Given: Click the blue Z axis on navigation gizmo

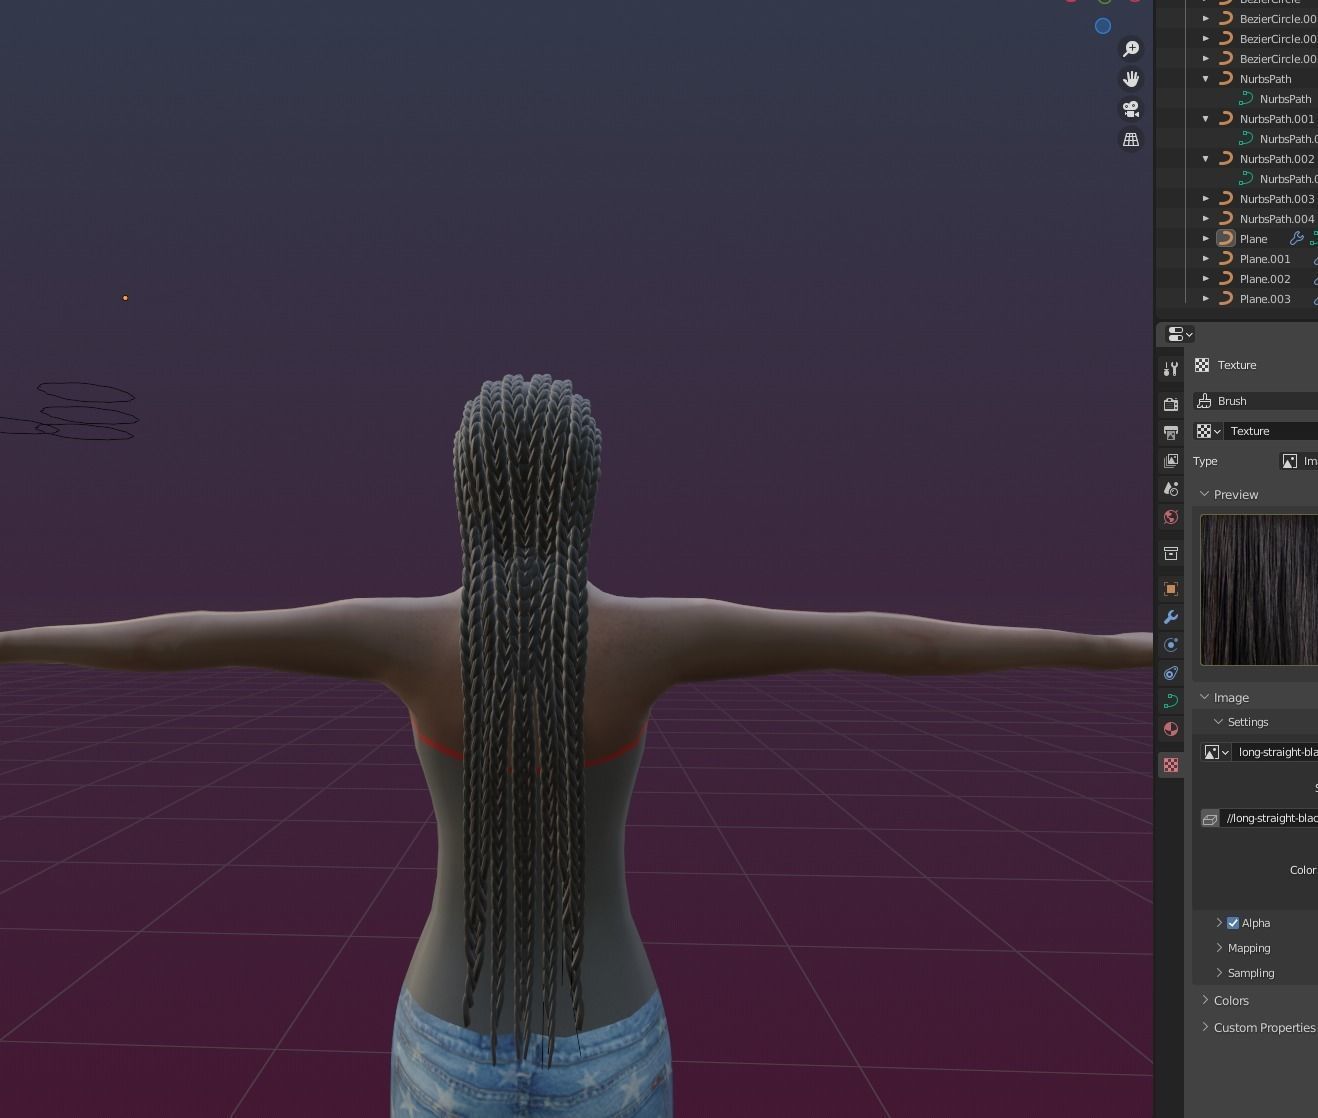Looking at the screenshot, I should pos(1103,27).
